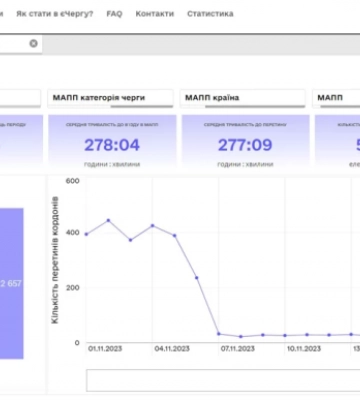360x400 pixels.
Task: Open the Статистика menu item
Action: pyautogui.click(x=210, y=14)
